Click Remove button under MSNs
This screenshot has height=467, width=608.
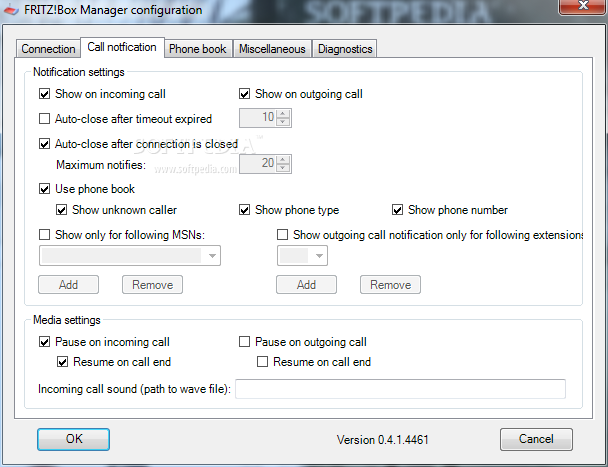coord(152,285)
